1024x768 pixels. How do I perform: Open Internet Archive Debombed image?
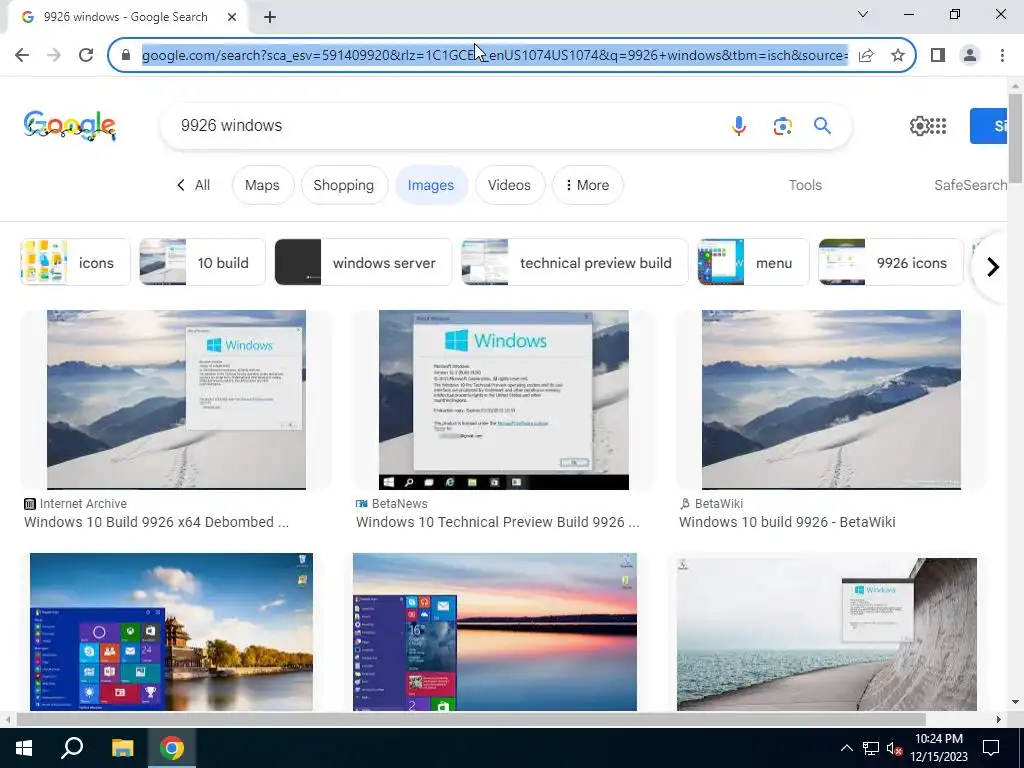click(176, 400)
